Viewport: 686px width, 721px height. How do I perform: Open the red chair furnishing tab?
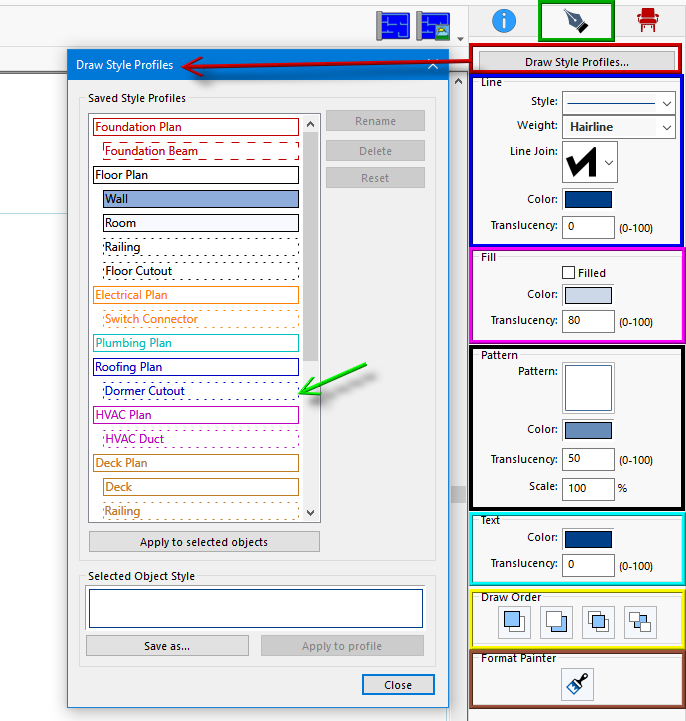click(647, 20)
